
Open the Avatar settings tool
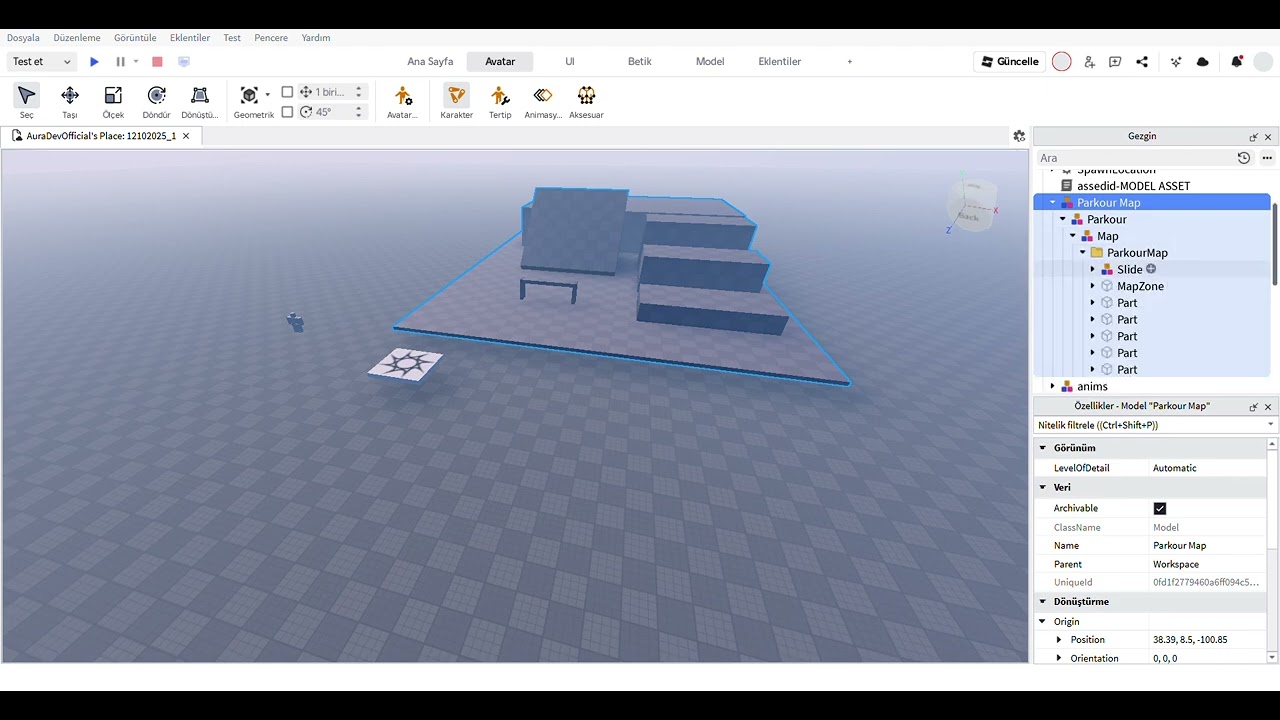click(402, 102)
